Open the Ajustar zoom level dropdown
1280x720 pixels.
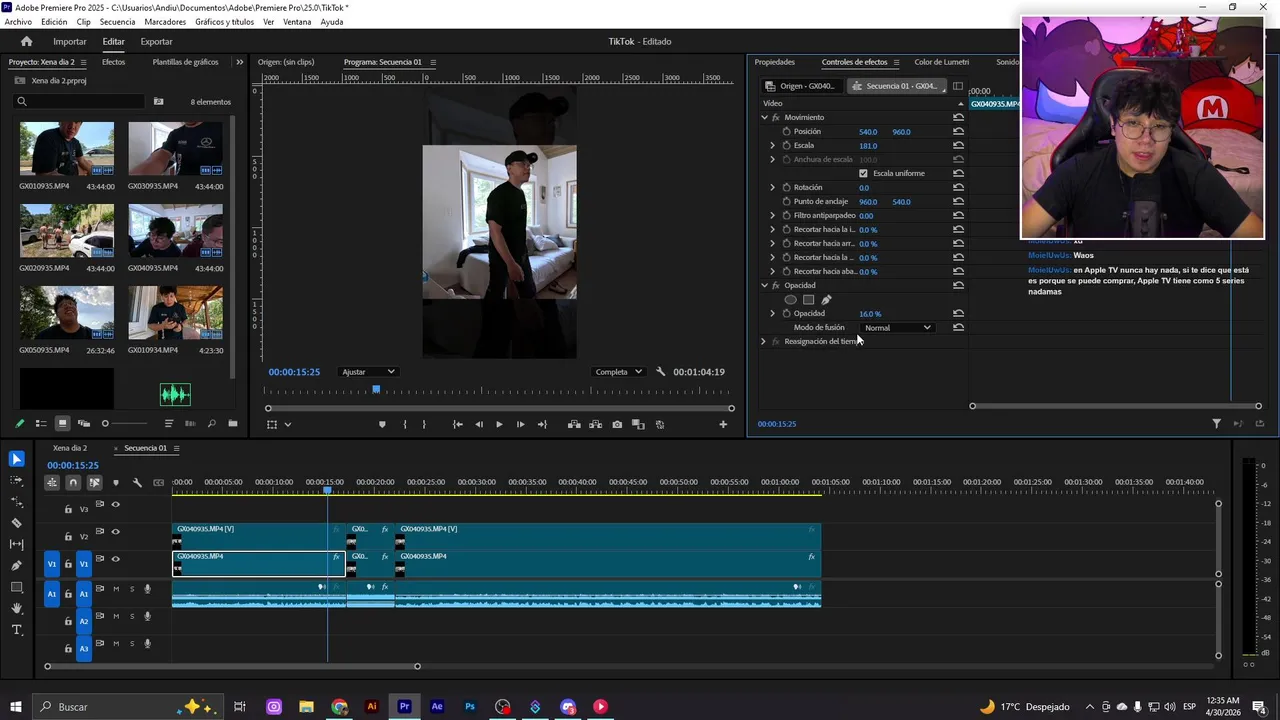pos(368,372)
